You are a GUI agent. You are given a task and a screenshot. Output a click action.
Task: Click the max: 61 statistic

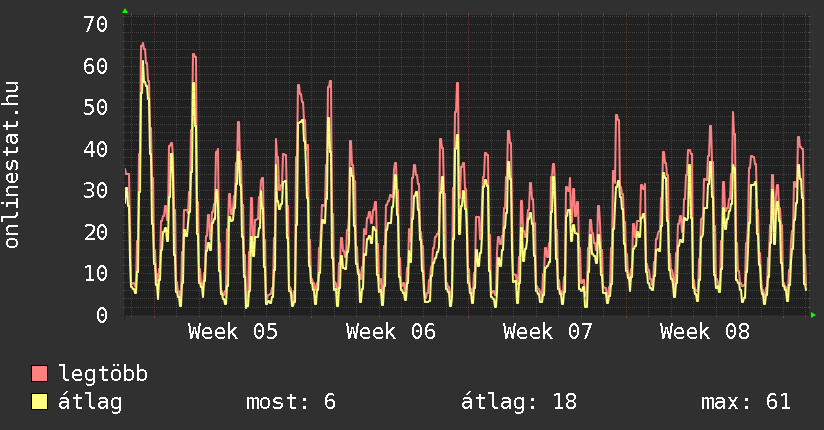point(746,402)
